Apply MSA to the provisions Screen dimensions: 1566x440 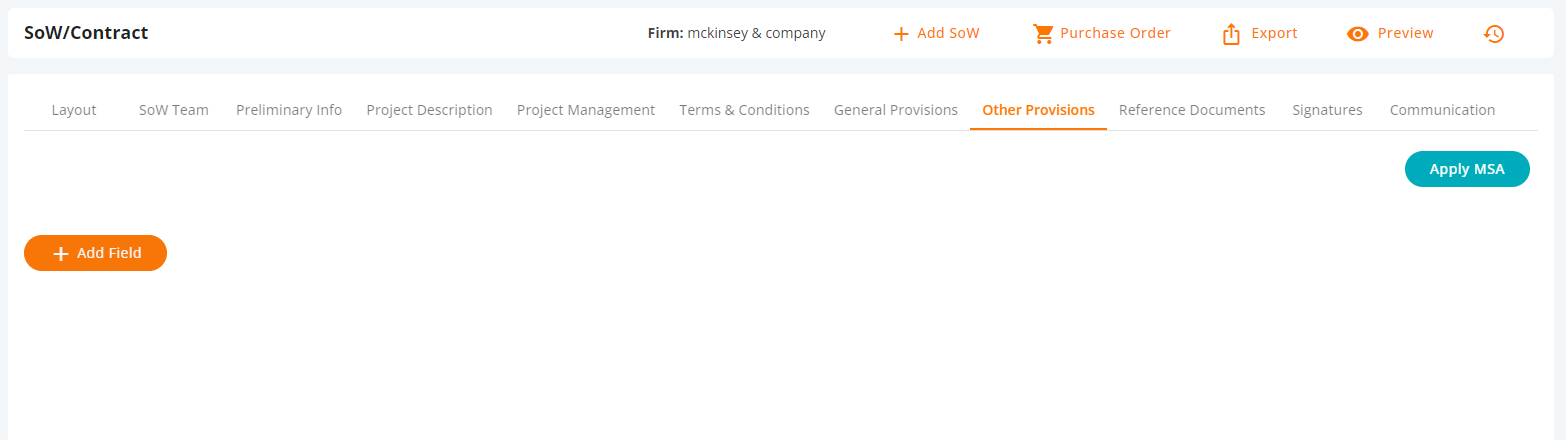pos(1467,169)
